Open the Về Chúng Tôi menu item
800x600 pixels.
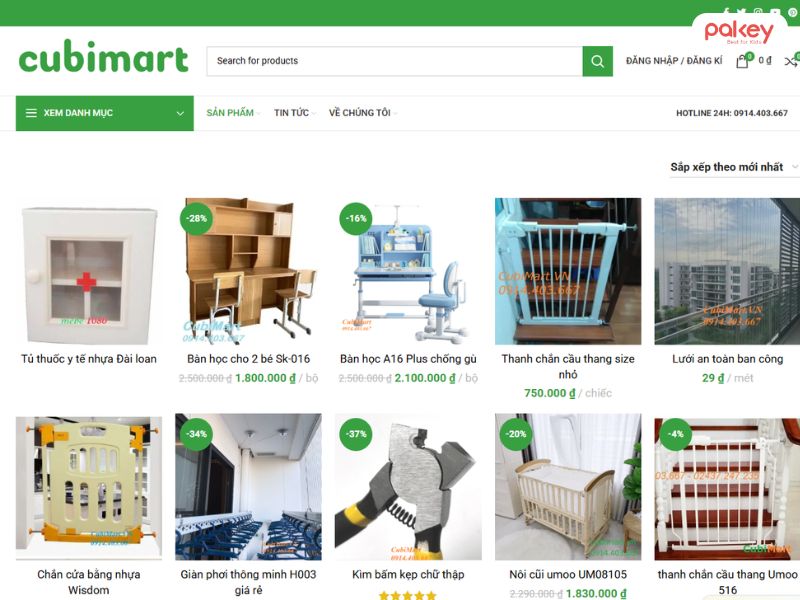point(360,113)
